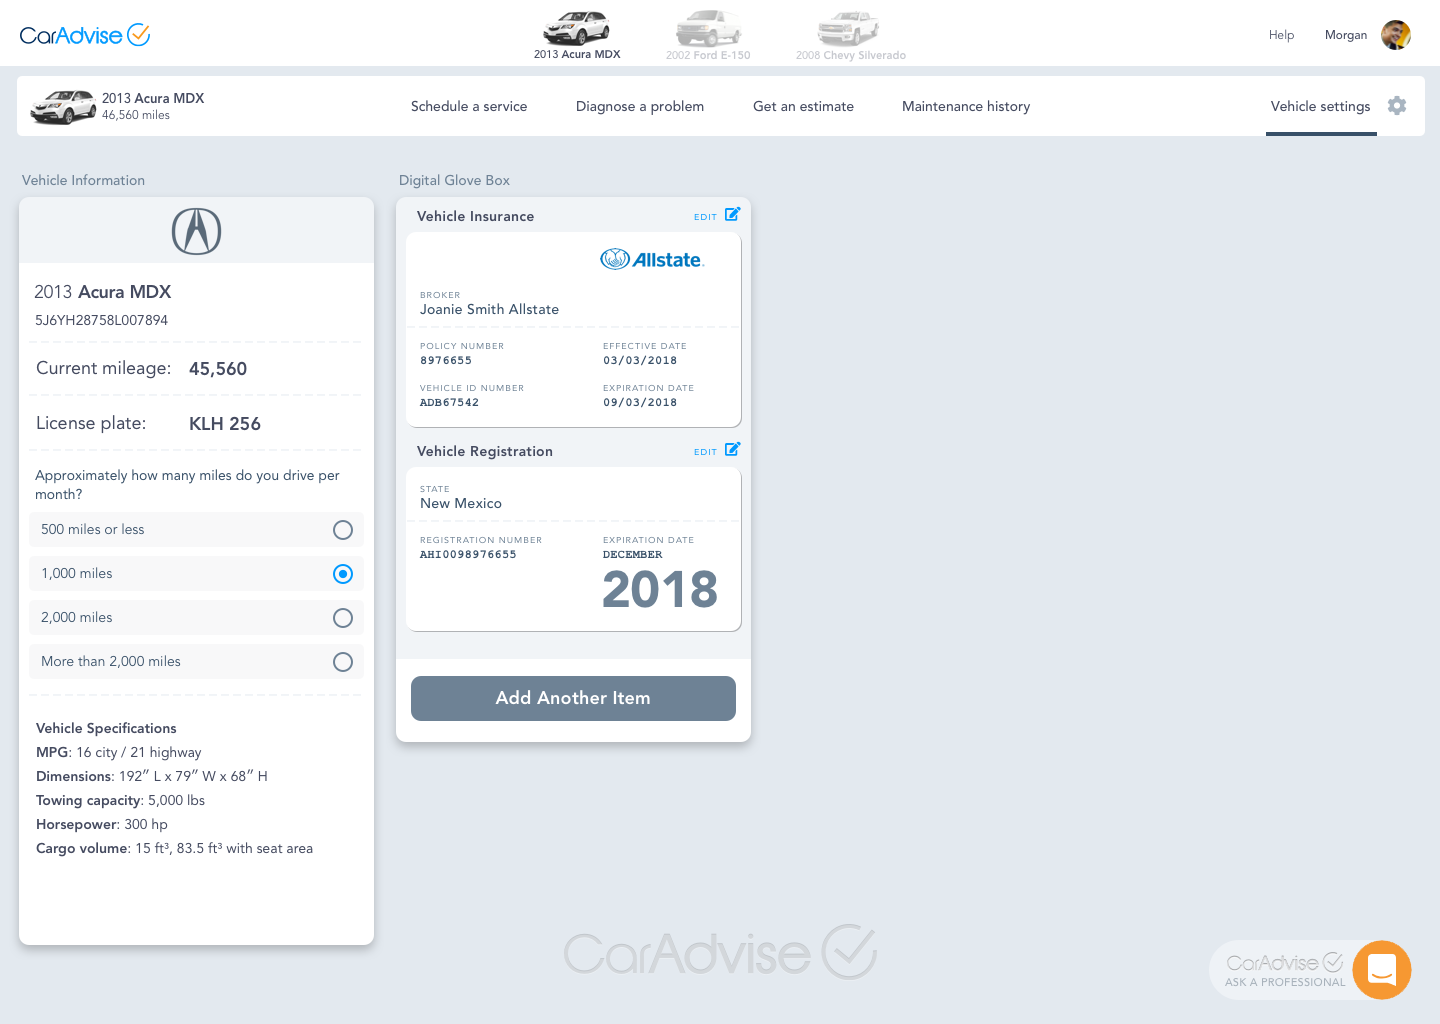
Task: Click registration number AHI0098976655
Action: click(x=468, y=555)
